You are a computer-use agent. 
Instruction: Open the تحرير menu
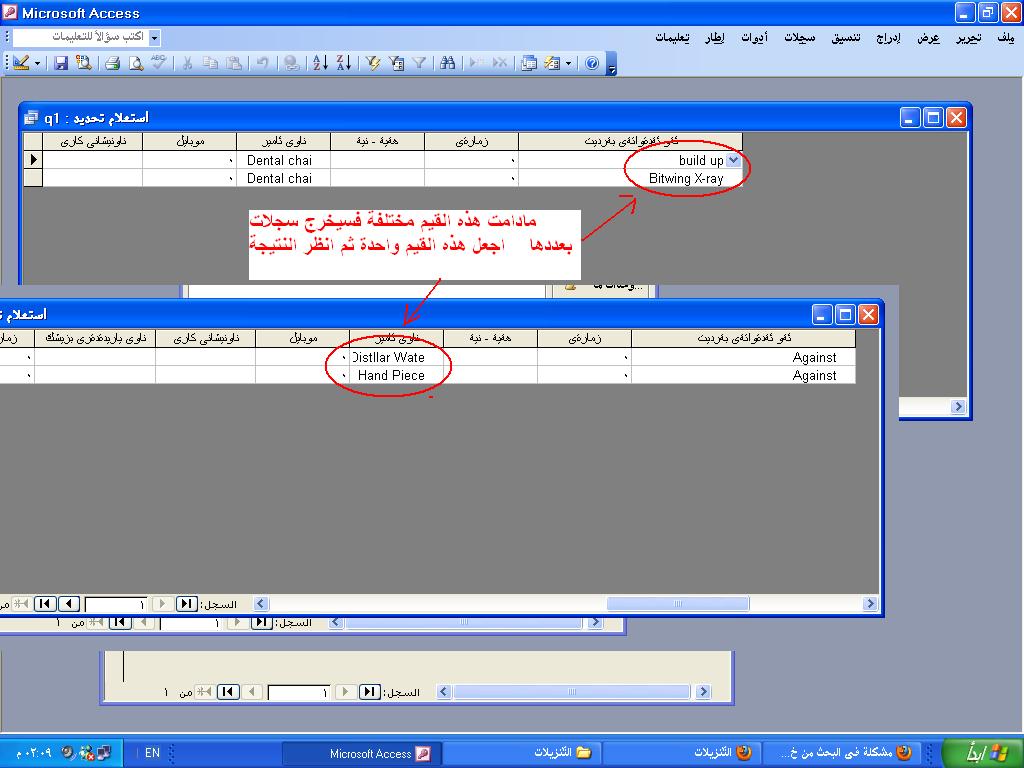coord(969,38)
